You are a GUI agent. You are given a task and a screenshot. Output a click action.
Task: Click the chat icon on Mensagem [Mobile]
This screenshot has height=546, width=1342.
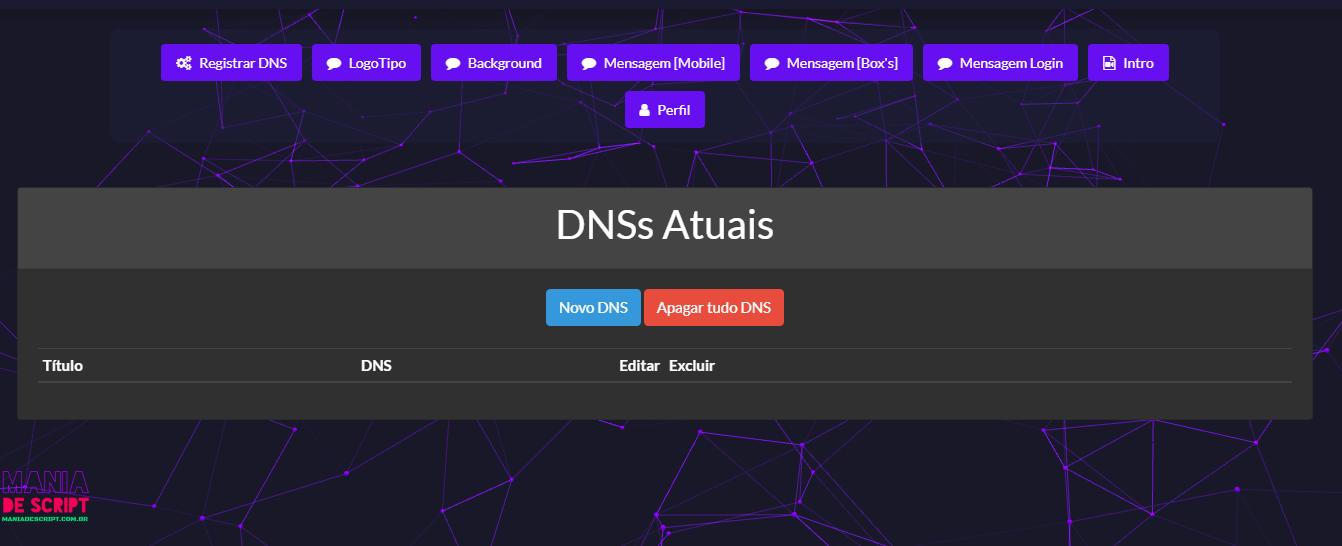click(x=589, y=63)
